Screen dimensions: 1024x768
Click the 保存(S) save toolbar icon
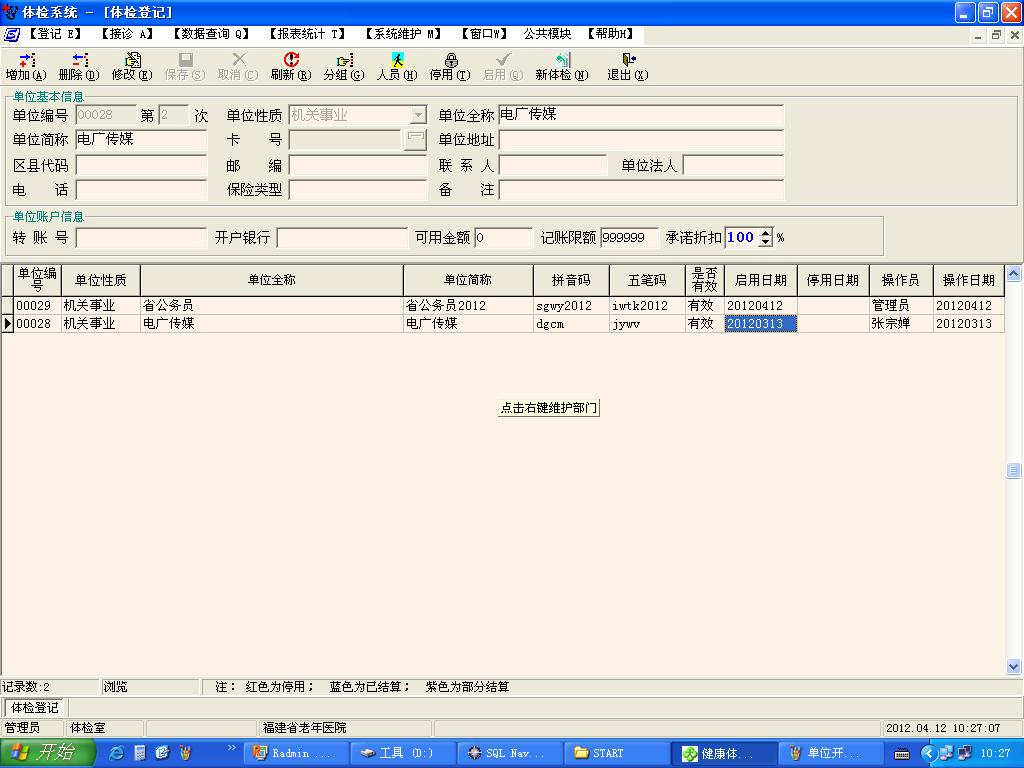pos(185,67)
